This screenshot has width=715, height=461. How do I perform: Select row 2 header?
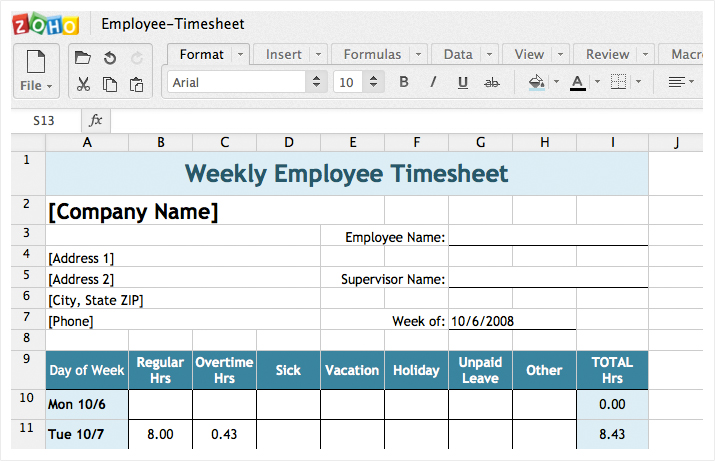pyautogui.click(x=27, y=210)
